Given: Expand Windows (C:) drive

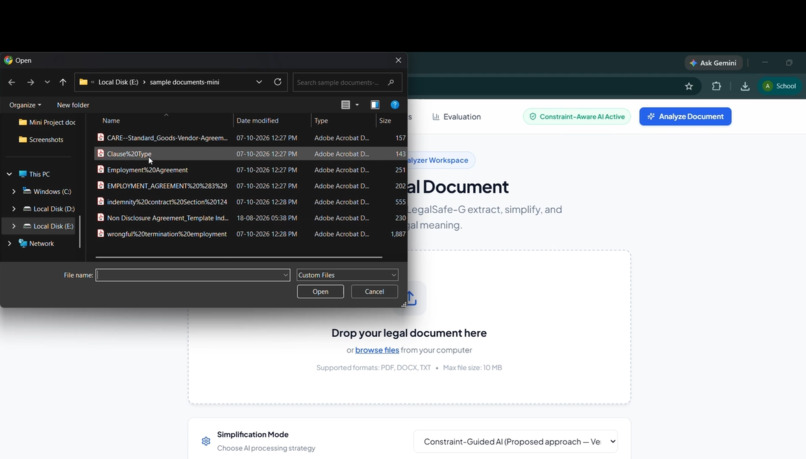Looking at the screenshot, I should tap(14, 191).
